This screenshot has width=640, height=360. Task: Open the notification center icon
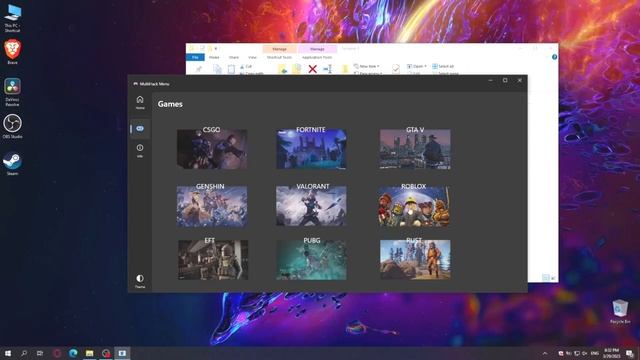630,353
